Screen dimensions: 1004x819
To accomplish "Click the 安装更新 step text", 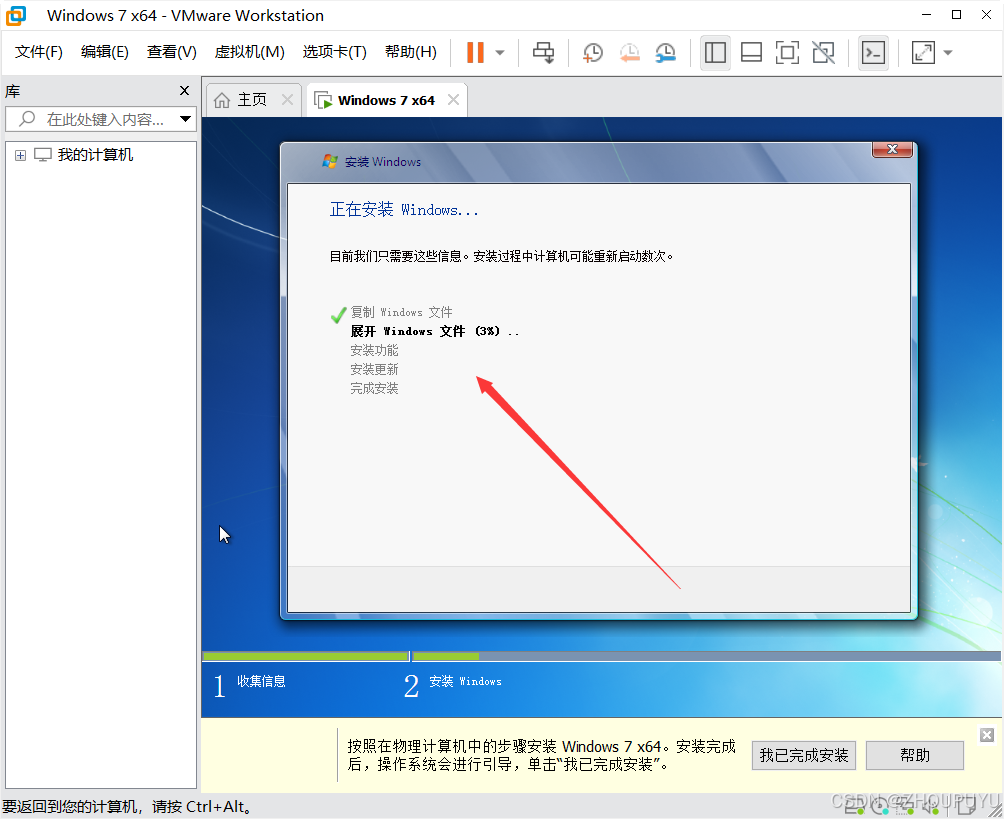I will point(374,369).
